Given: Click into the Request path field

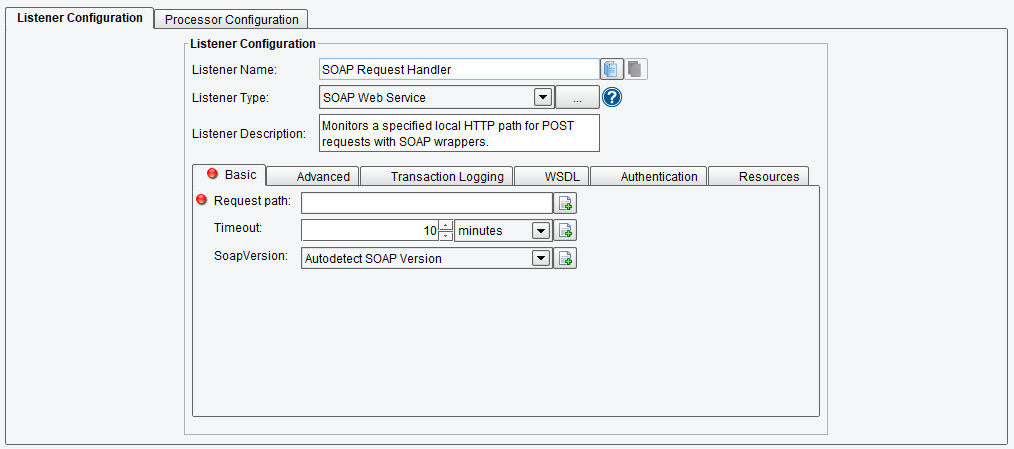Looking at the screenshot, I should tap(426, 203).
